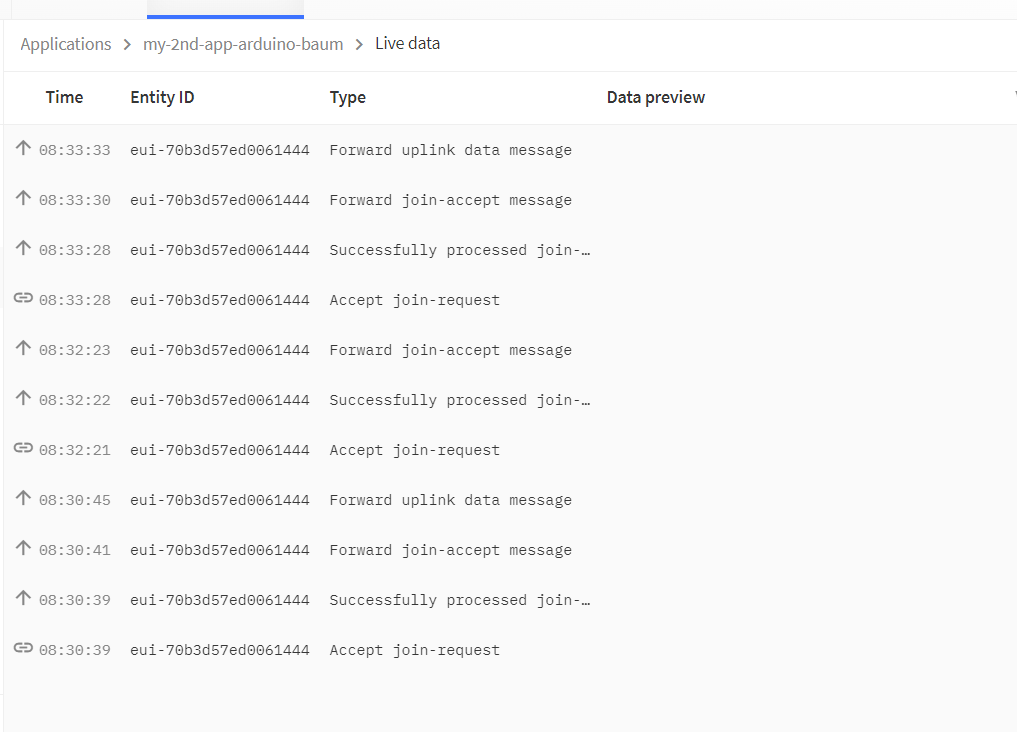The height and width of the screenshot is (732, 1017).
Task: Select 'Successfully processed join-…' at 08:32:22
Action: click(x=460, y=400)
